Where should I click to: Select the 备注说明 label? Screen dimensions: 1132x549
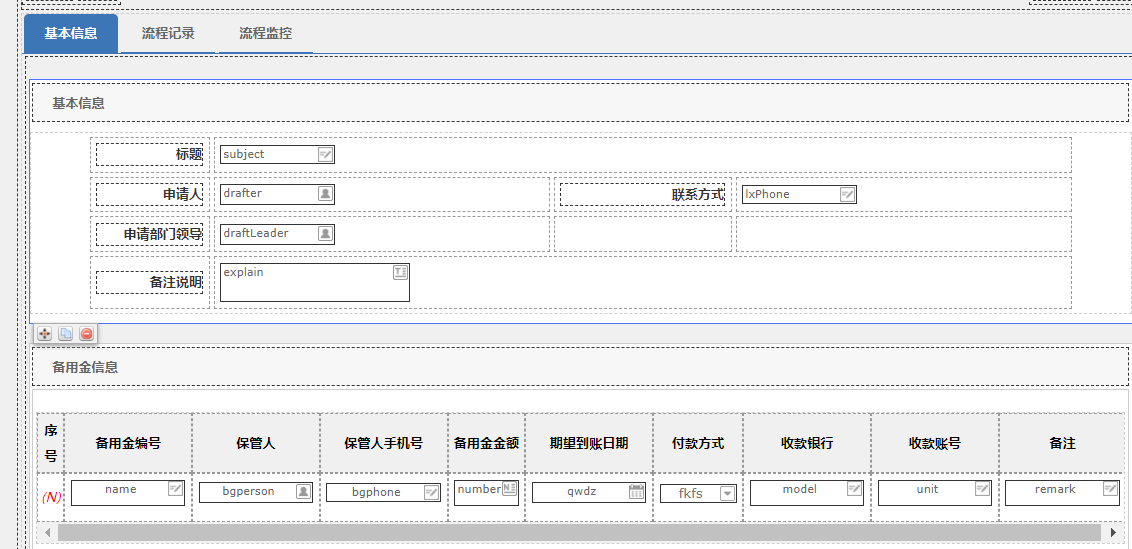(149, 282)
